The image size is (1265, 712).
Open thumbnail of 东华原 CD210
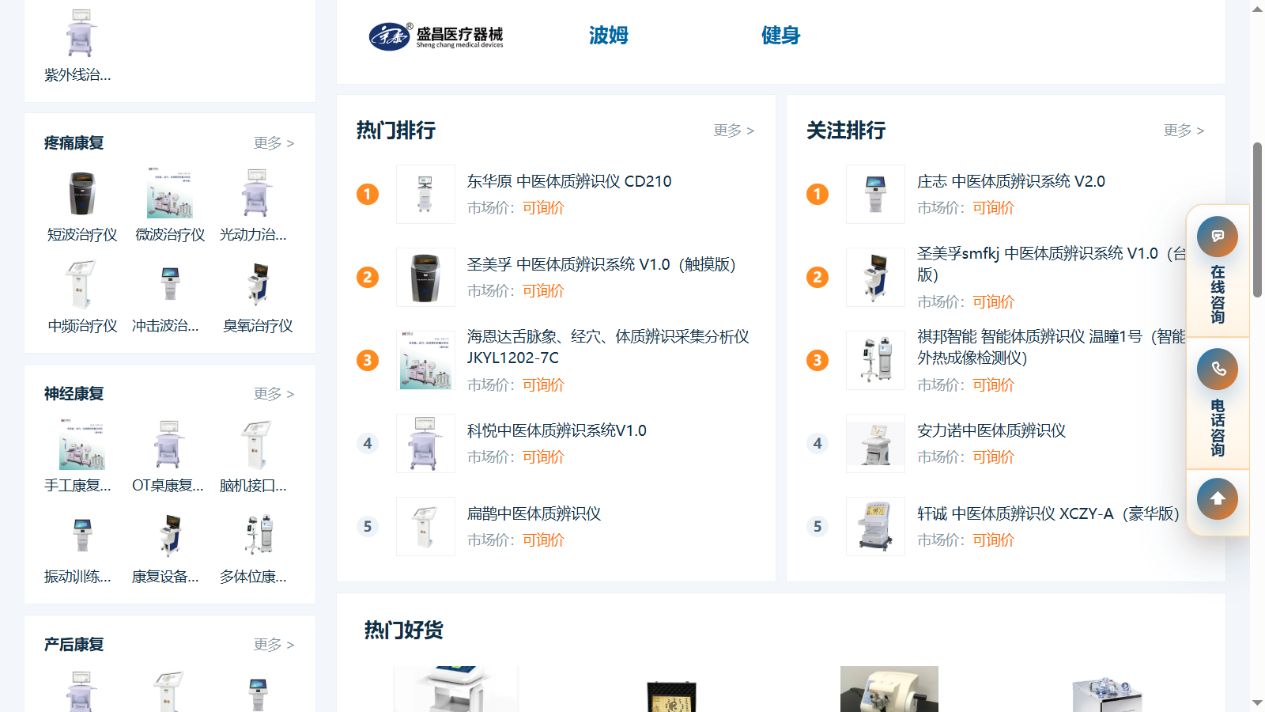tap(426, 194)
